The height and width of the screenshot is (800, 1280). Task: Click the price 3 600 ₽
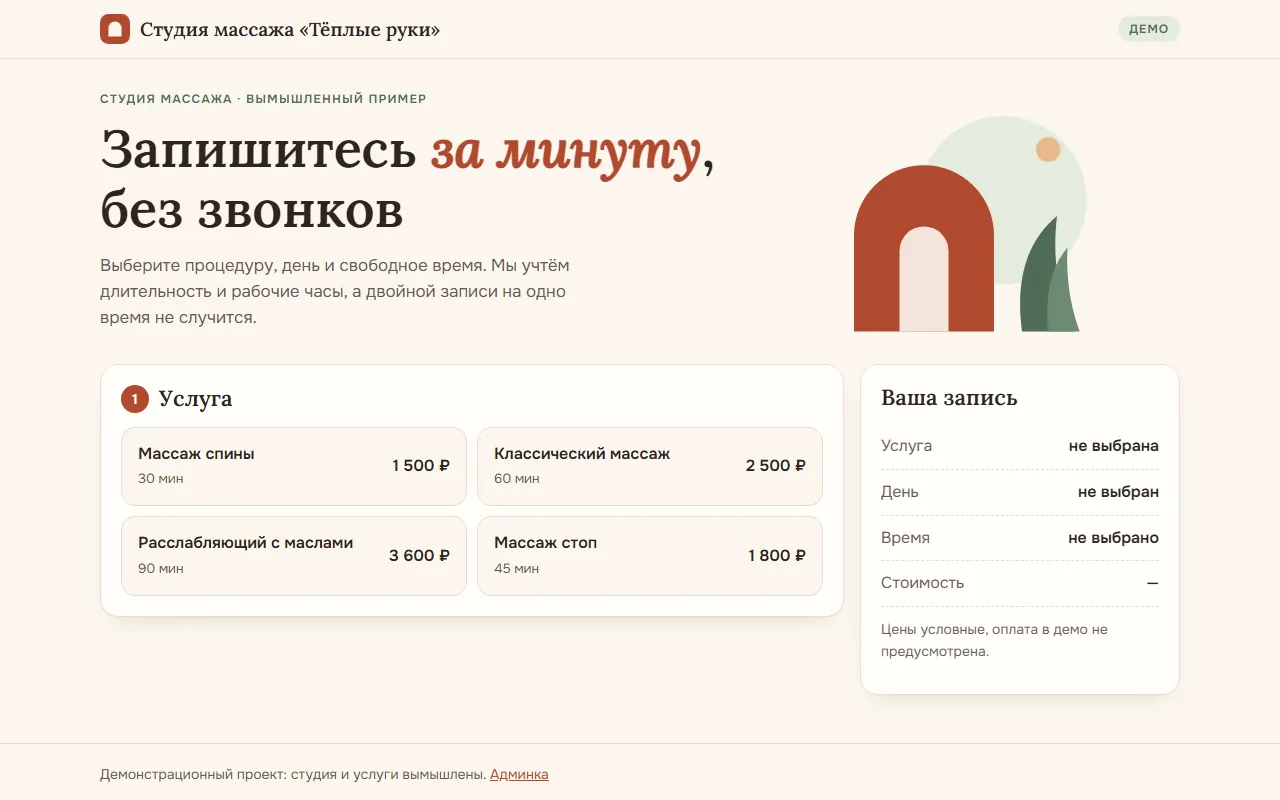[x=420, y=556]
